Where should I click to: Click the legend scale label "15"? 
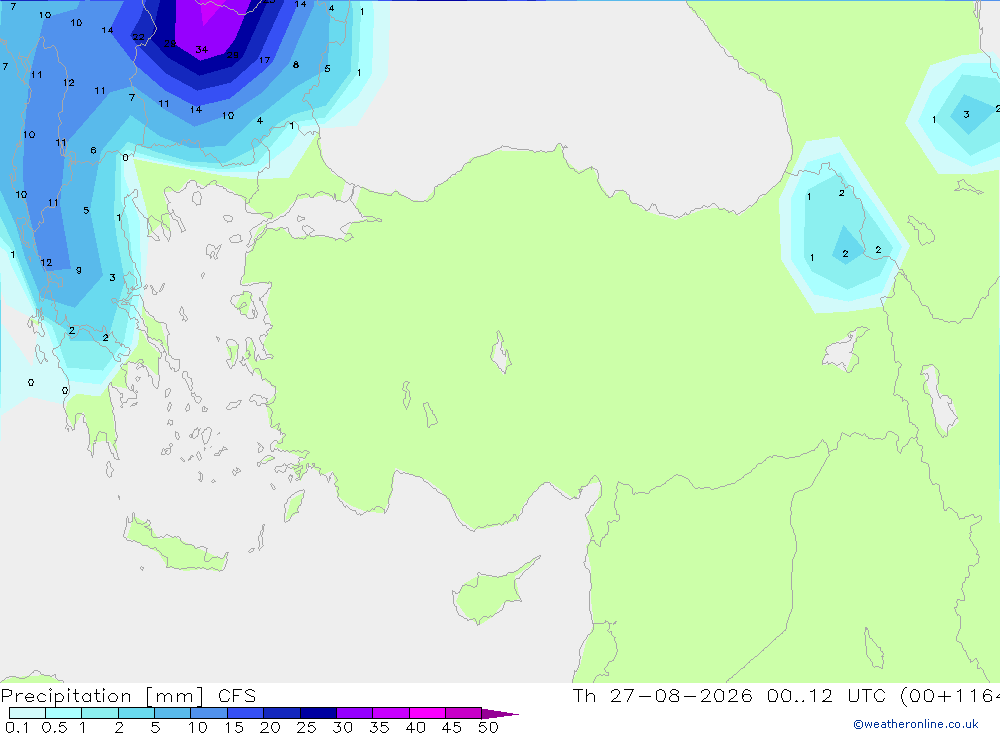click(234, 727)
